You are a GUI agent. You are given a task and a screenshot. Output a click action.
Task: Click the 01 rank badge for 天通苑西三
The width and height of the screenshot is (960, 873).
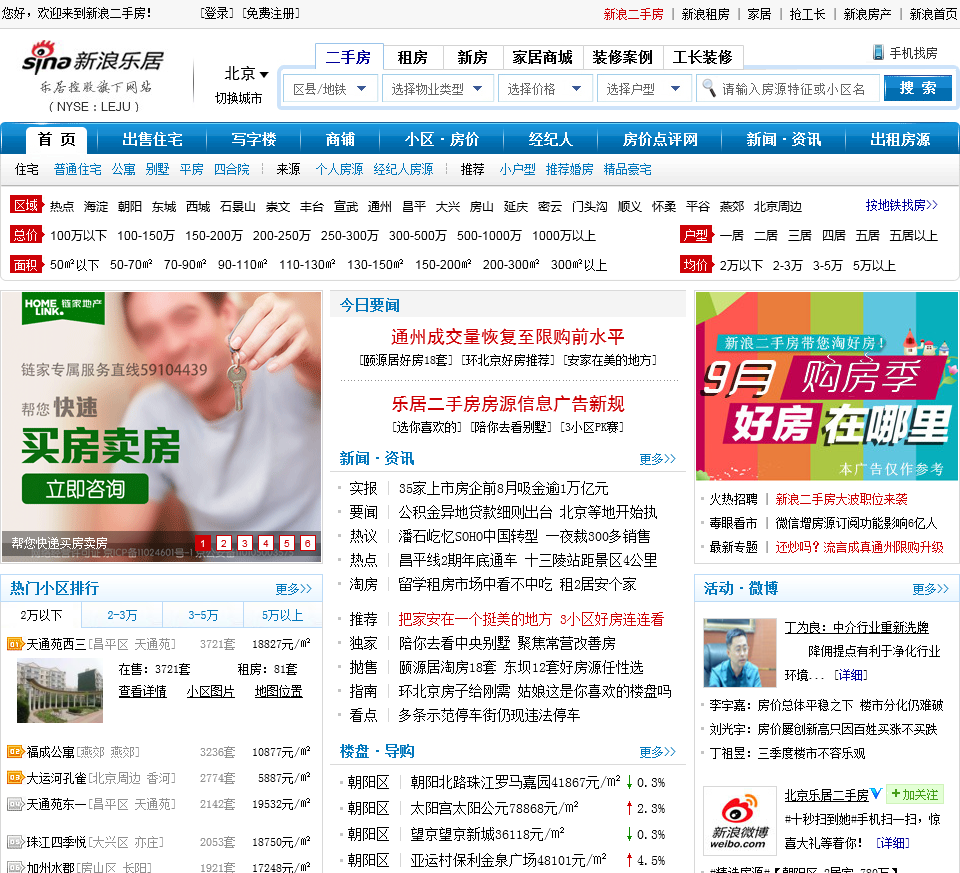pos(15,644)
